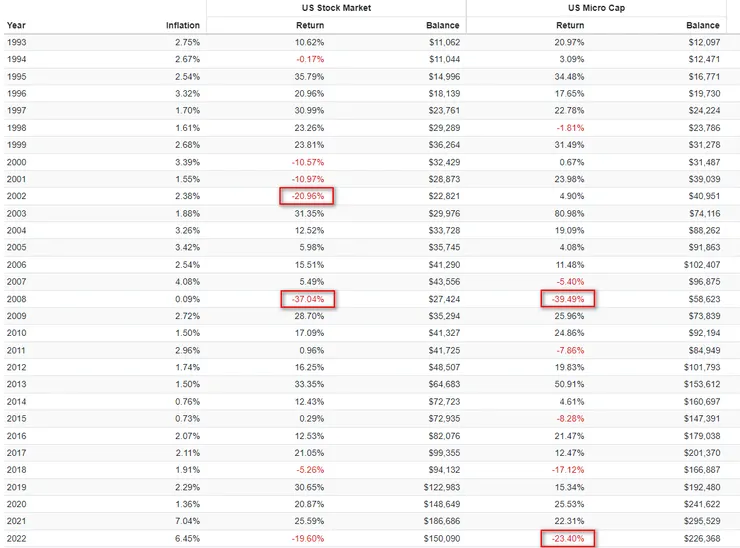
Task: Select the highlighted -39.49% micro cap return
Action: pos(568,299)
